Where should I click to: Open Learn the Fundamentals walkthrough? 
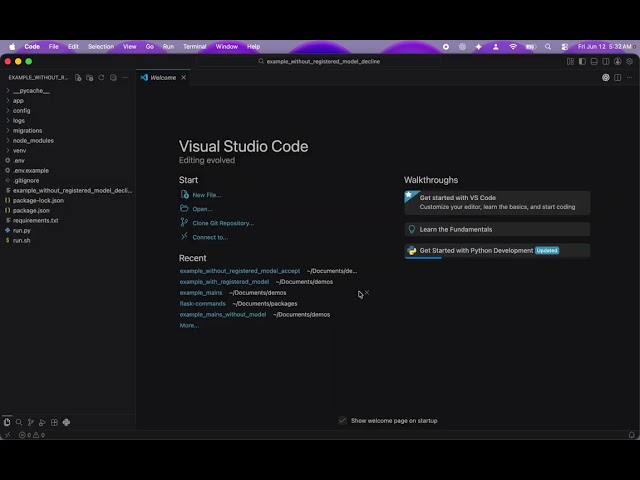coord(497,229)
